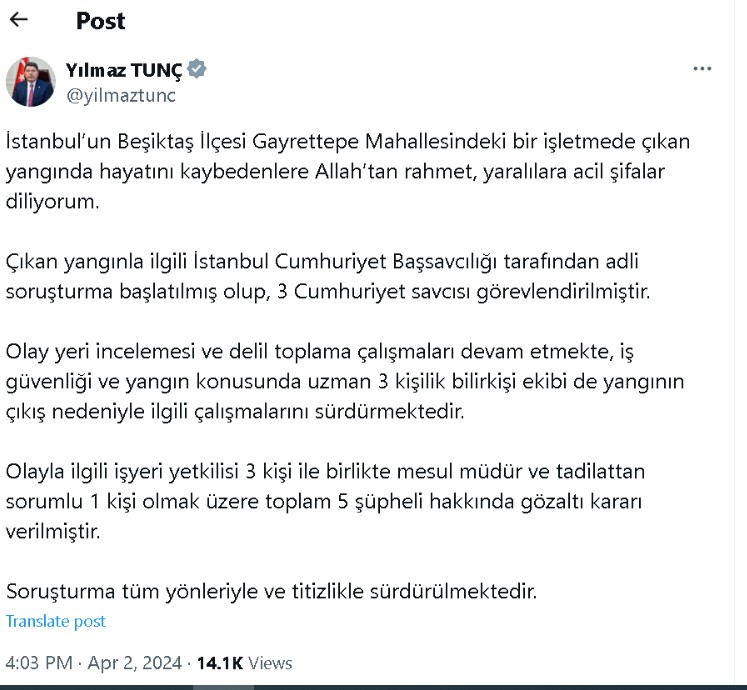The width and height of the screenshot is (747, 690).
Task: Click the paragraph starting with Olay yeri incelemesi
Action: click(x=344, y=382)
